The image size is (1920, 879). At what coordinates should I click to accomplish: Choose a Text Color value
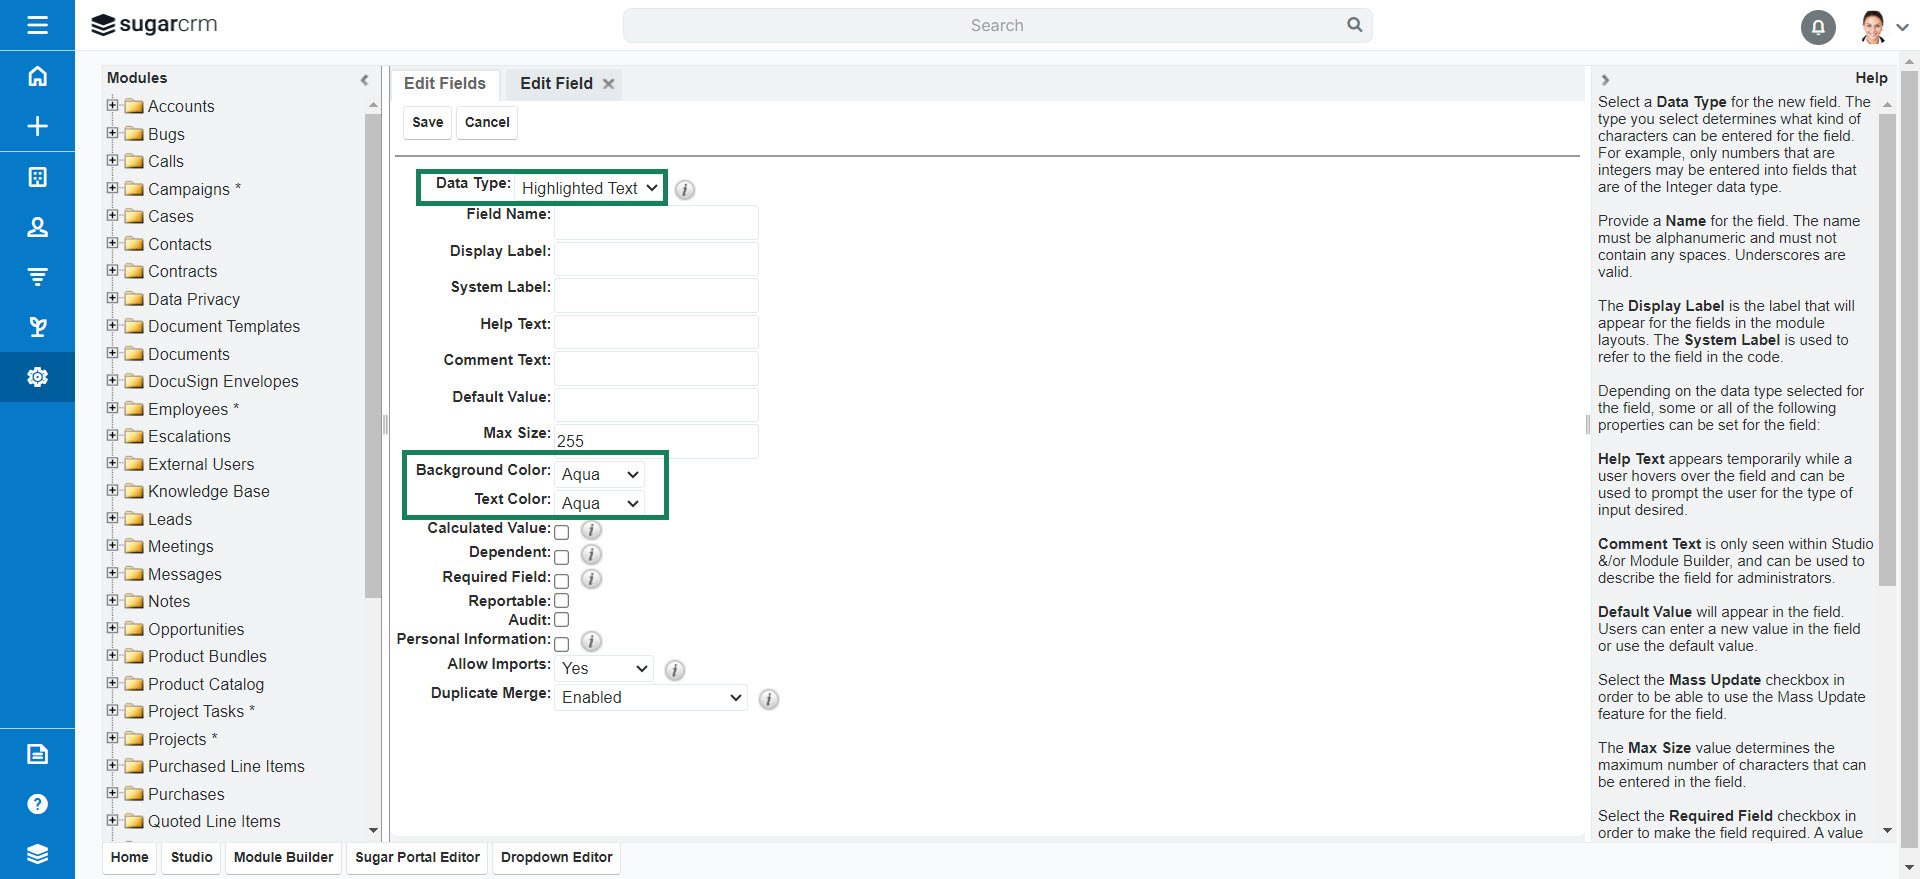pyautogui.click(x=599, y=503)
